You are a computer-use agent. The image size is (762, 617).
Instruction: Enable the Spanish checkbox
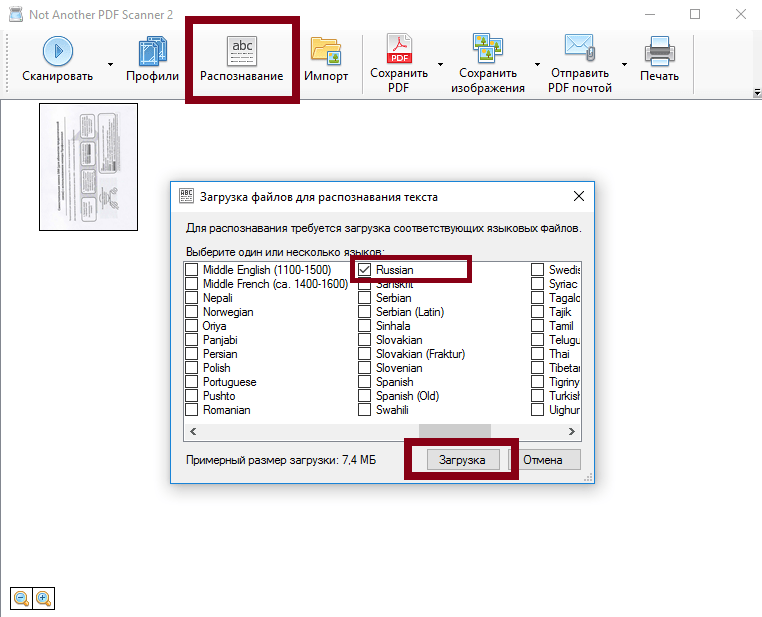pyautogui.click(x=364, y=382)
